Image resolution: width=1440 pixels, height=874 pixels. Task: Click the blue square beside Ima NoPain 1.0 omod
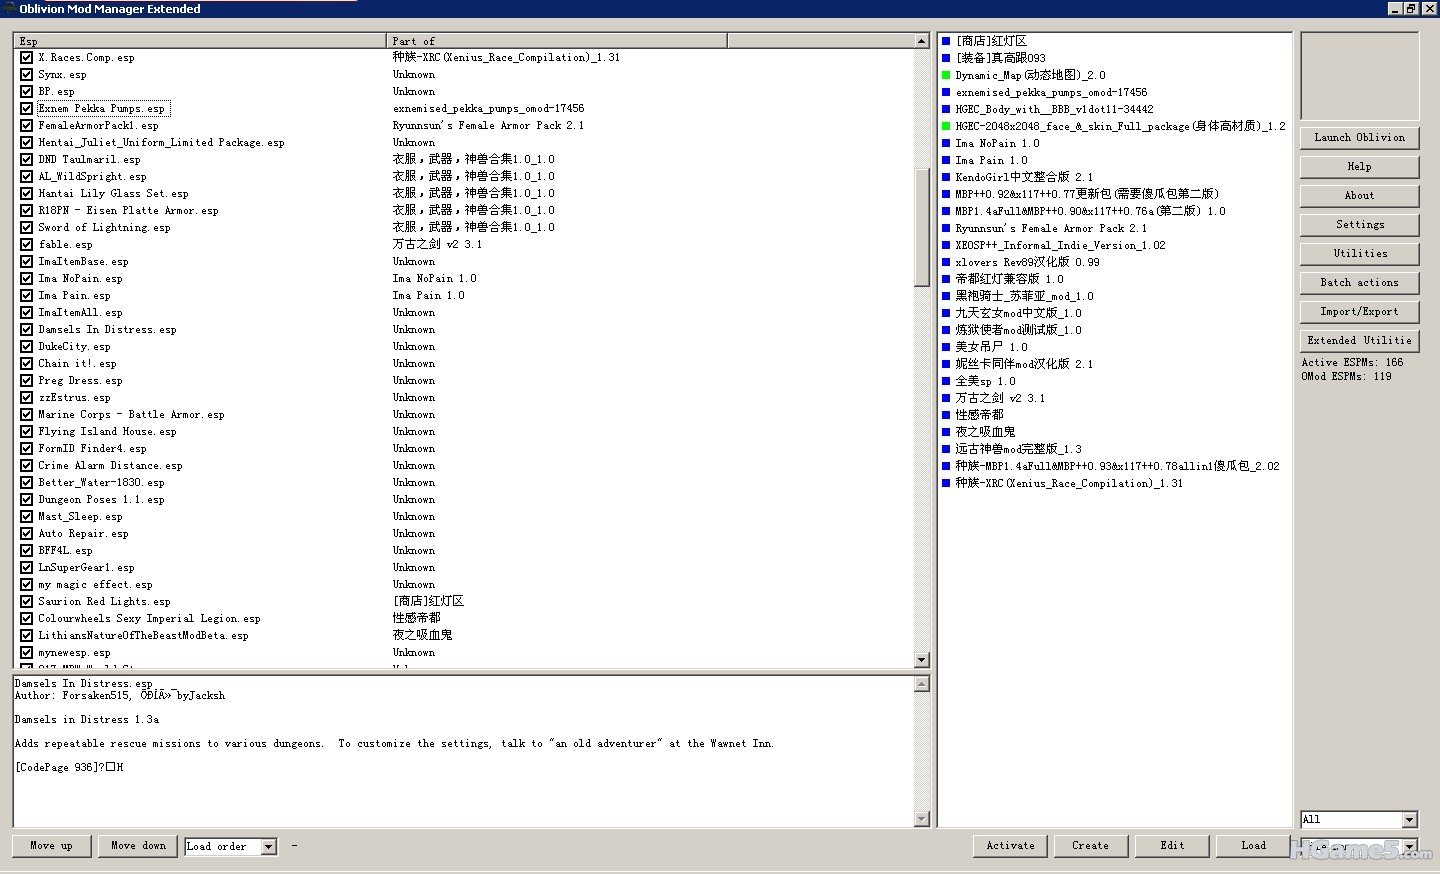pos(946,143)
